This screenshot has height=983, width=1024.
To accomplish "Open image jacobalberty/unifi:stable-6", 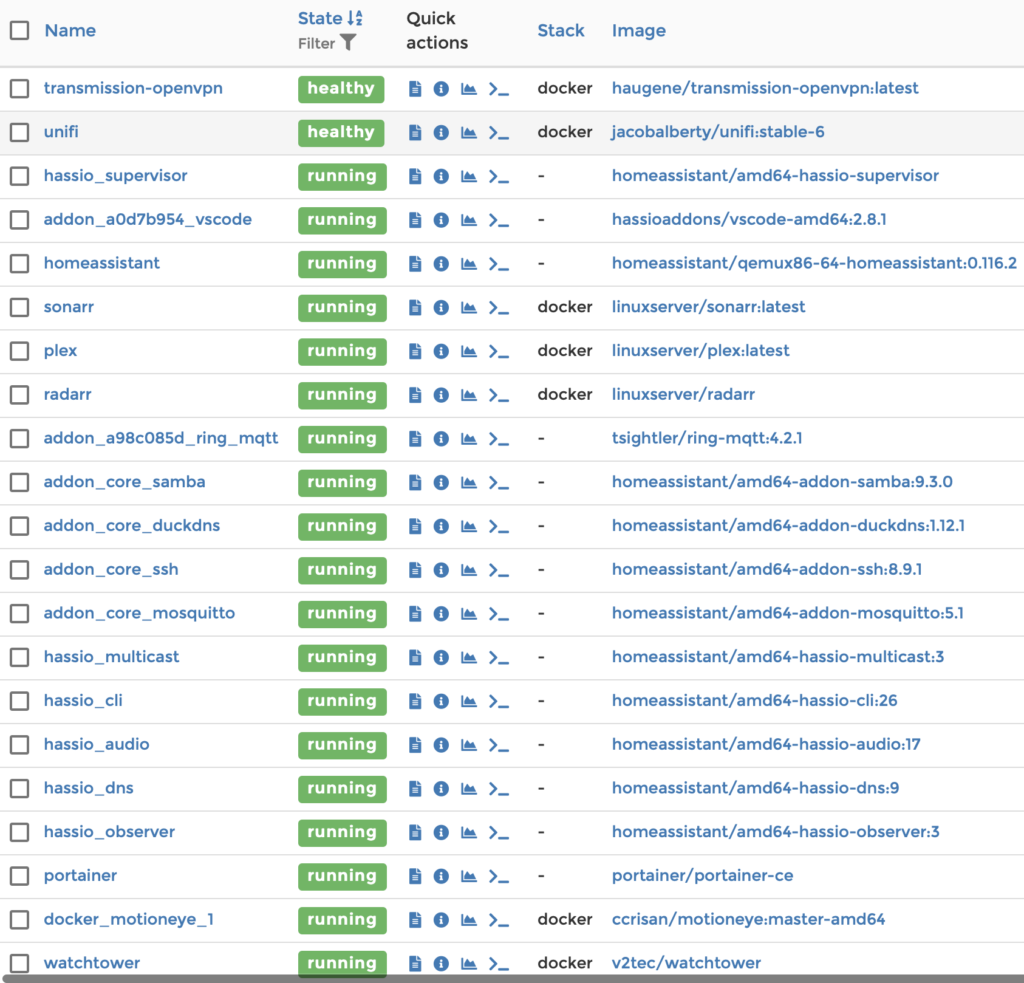I will [x=718, y=132].
